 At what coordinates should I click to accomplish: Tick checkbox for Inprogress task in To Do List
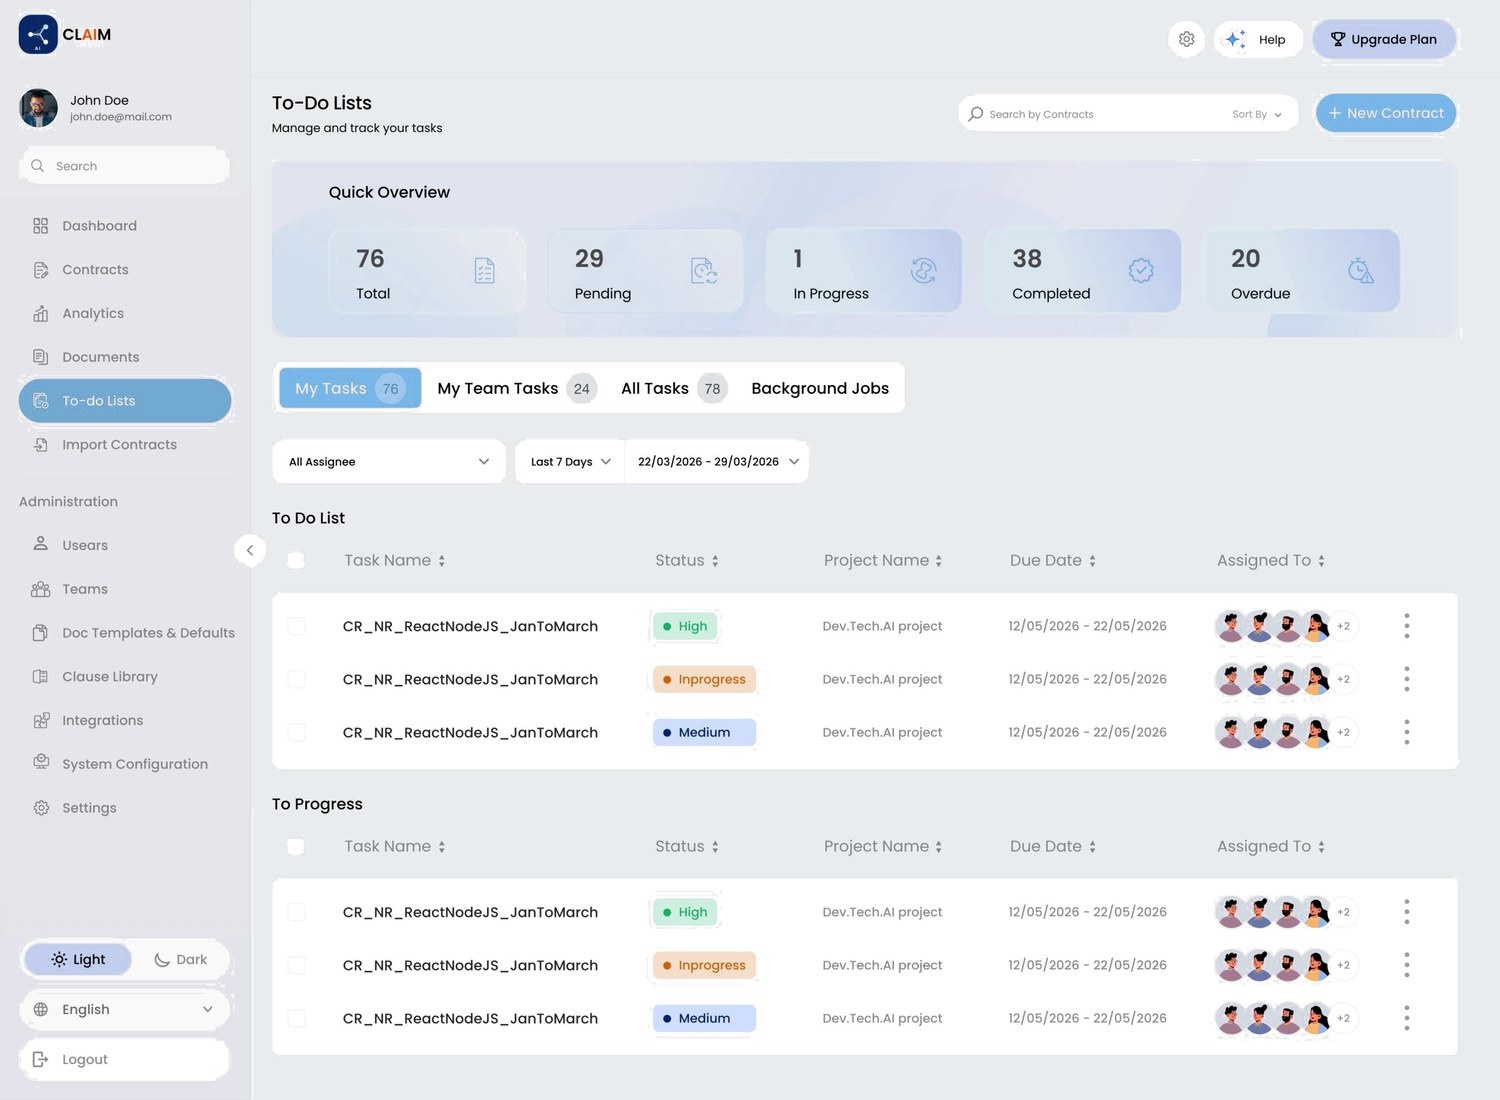click(x=296, y=679)
